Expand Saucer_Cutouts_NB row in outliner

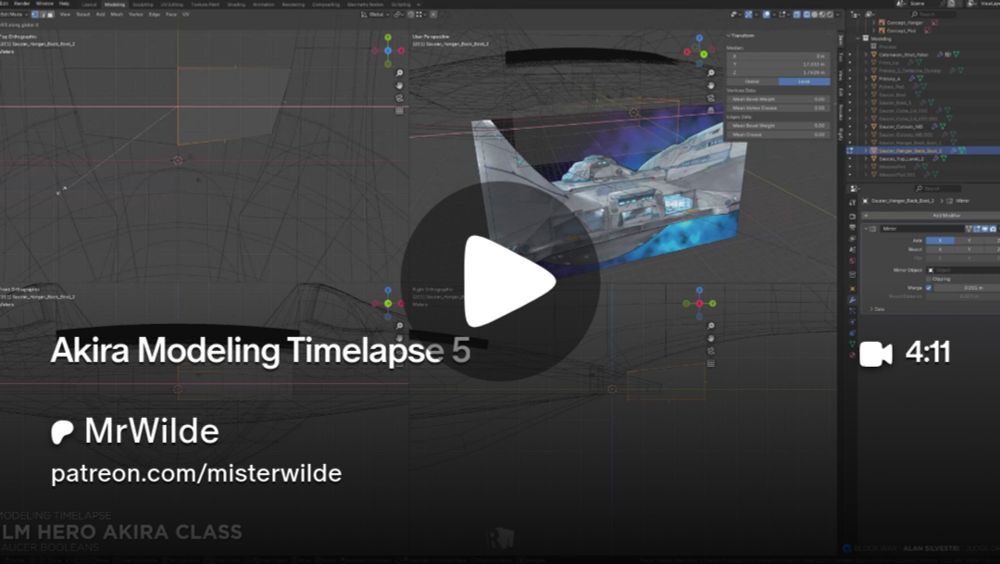(866, 126)
